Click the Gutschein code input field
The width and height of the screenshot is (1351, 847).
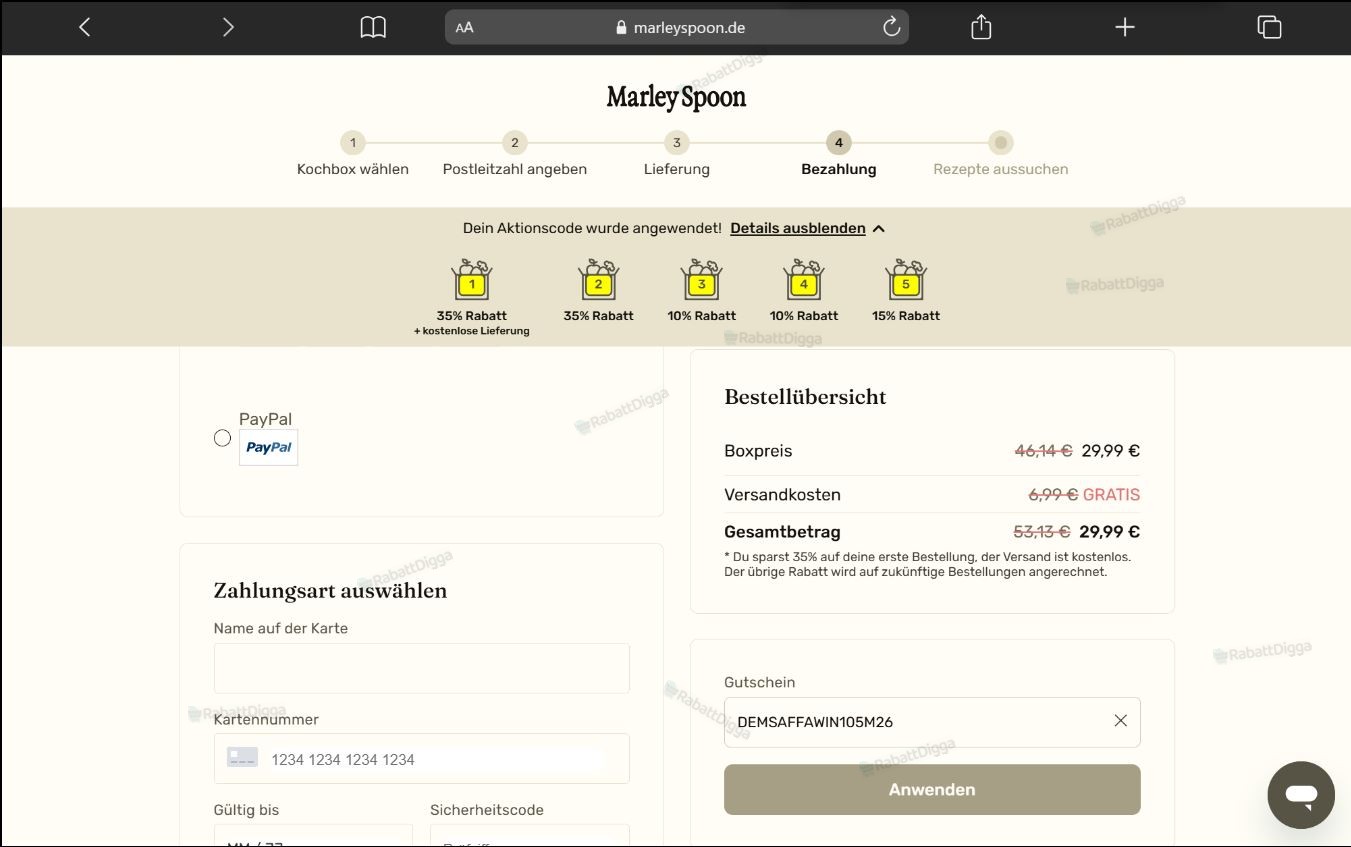click(932, 722)
